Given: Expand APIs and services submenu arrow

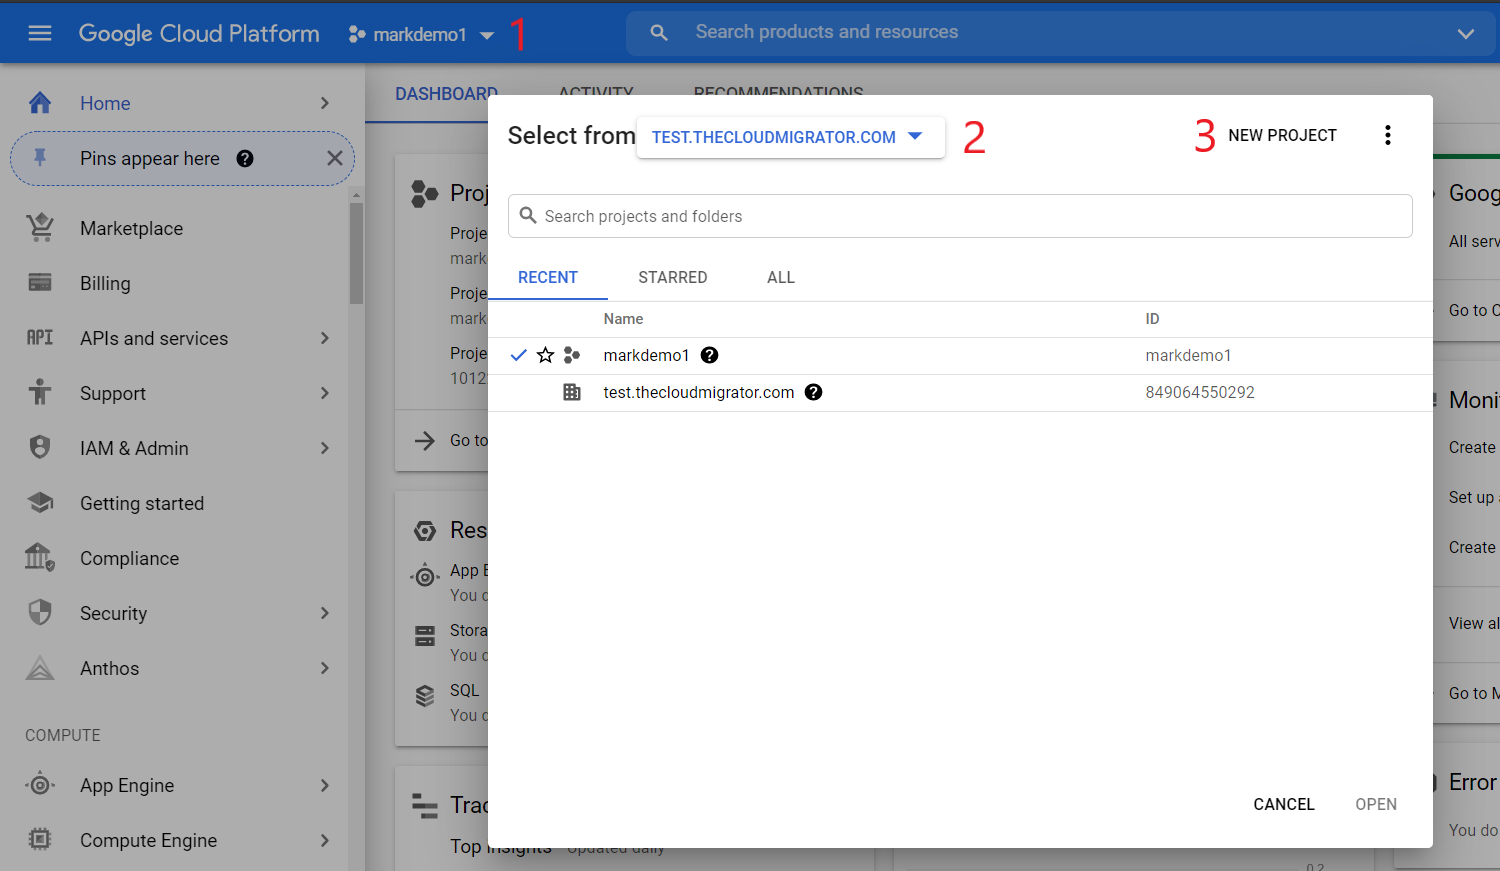Looking at the screenshot, I should [325, 338].
